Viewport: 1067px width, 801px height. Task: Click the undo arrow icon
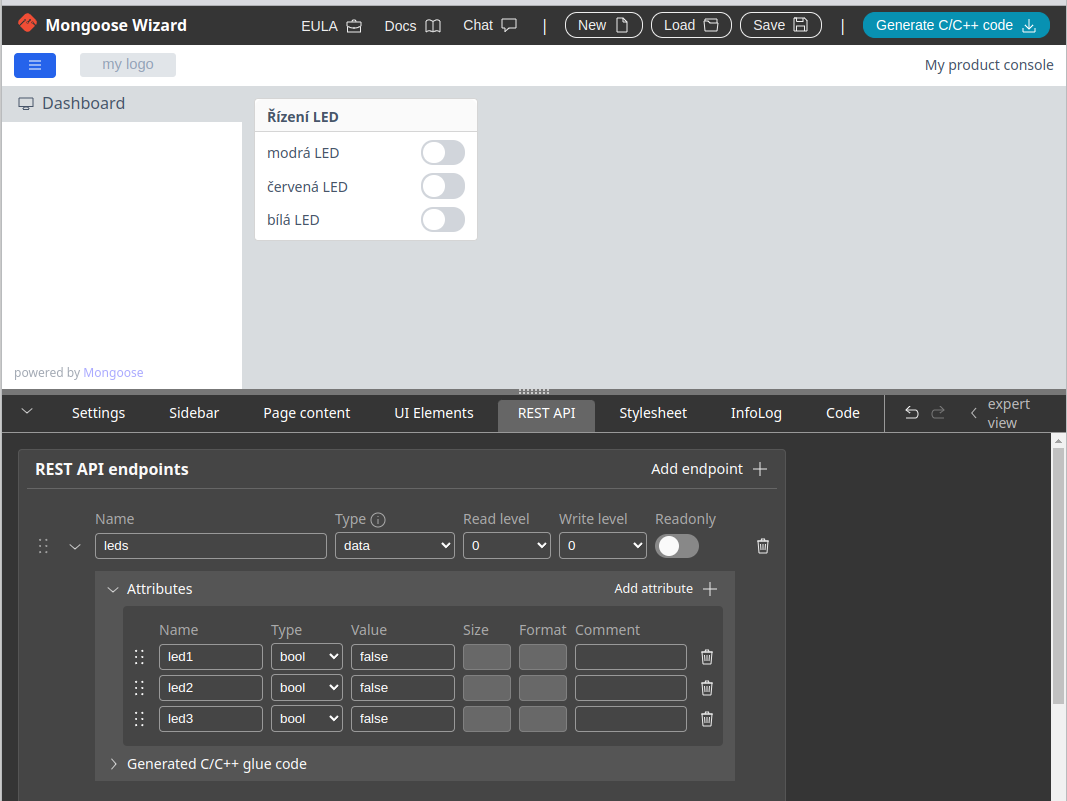click(x=911, y=413)
